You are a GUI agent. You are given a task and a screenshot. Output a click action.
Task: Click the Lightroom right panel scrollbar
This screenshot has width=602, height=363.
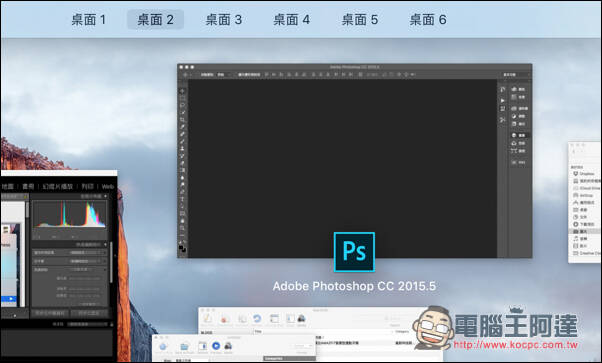click(x=111, y=262)
